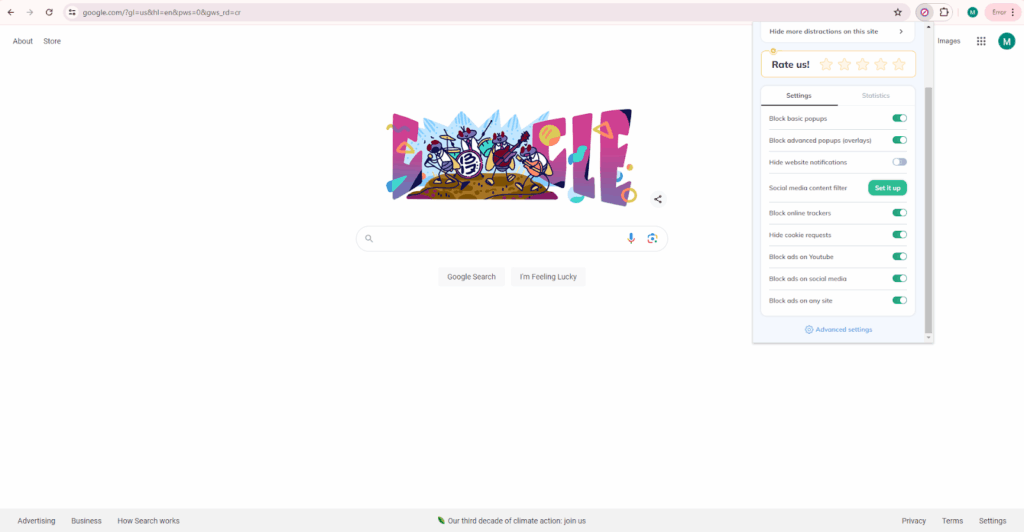
Task: Open the Advertising footer link
Action: 36,521
